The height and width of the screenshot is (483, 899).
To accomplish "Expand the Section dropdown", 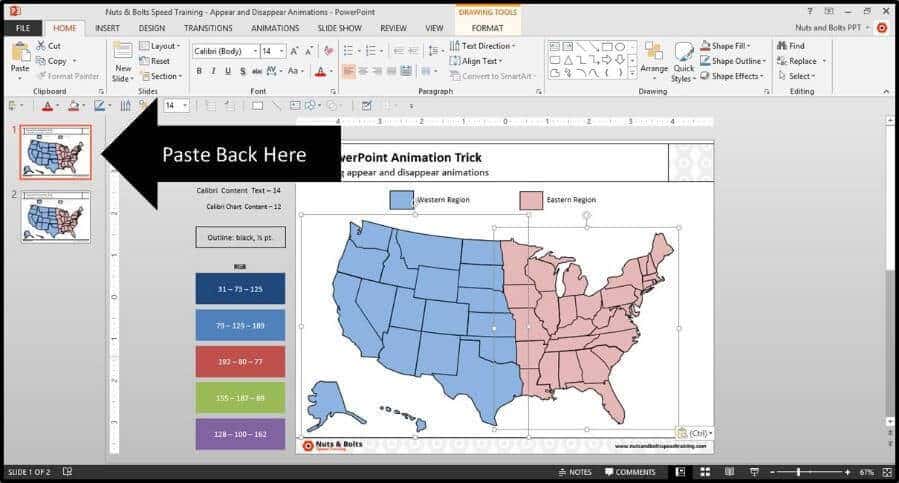I will 161,76.
